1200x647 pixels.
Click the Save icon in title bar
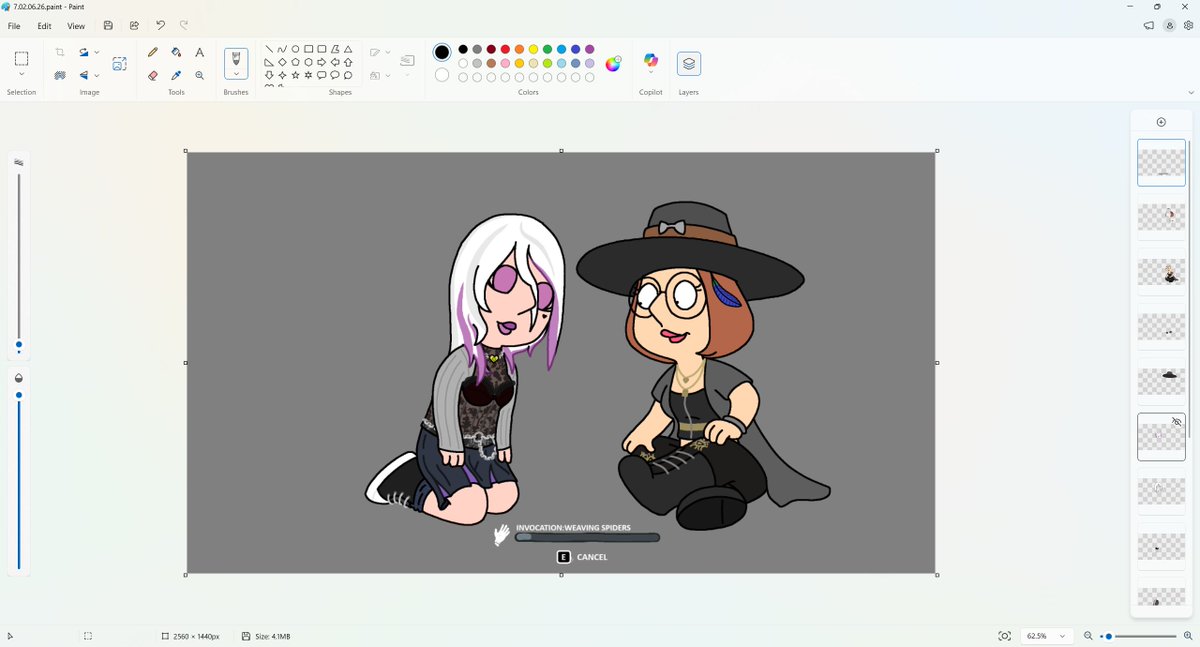tap(108, 26)
